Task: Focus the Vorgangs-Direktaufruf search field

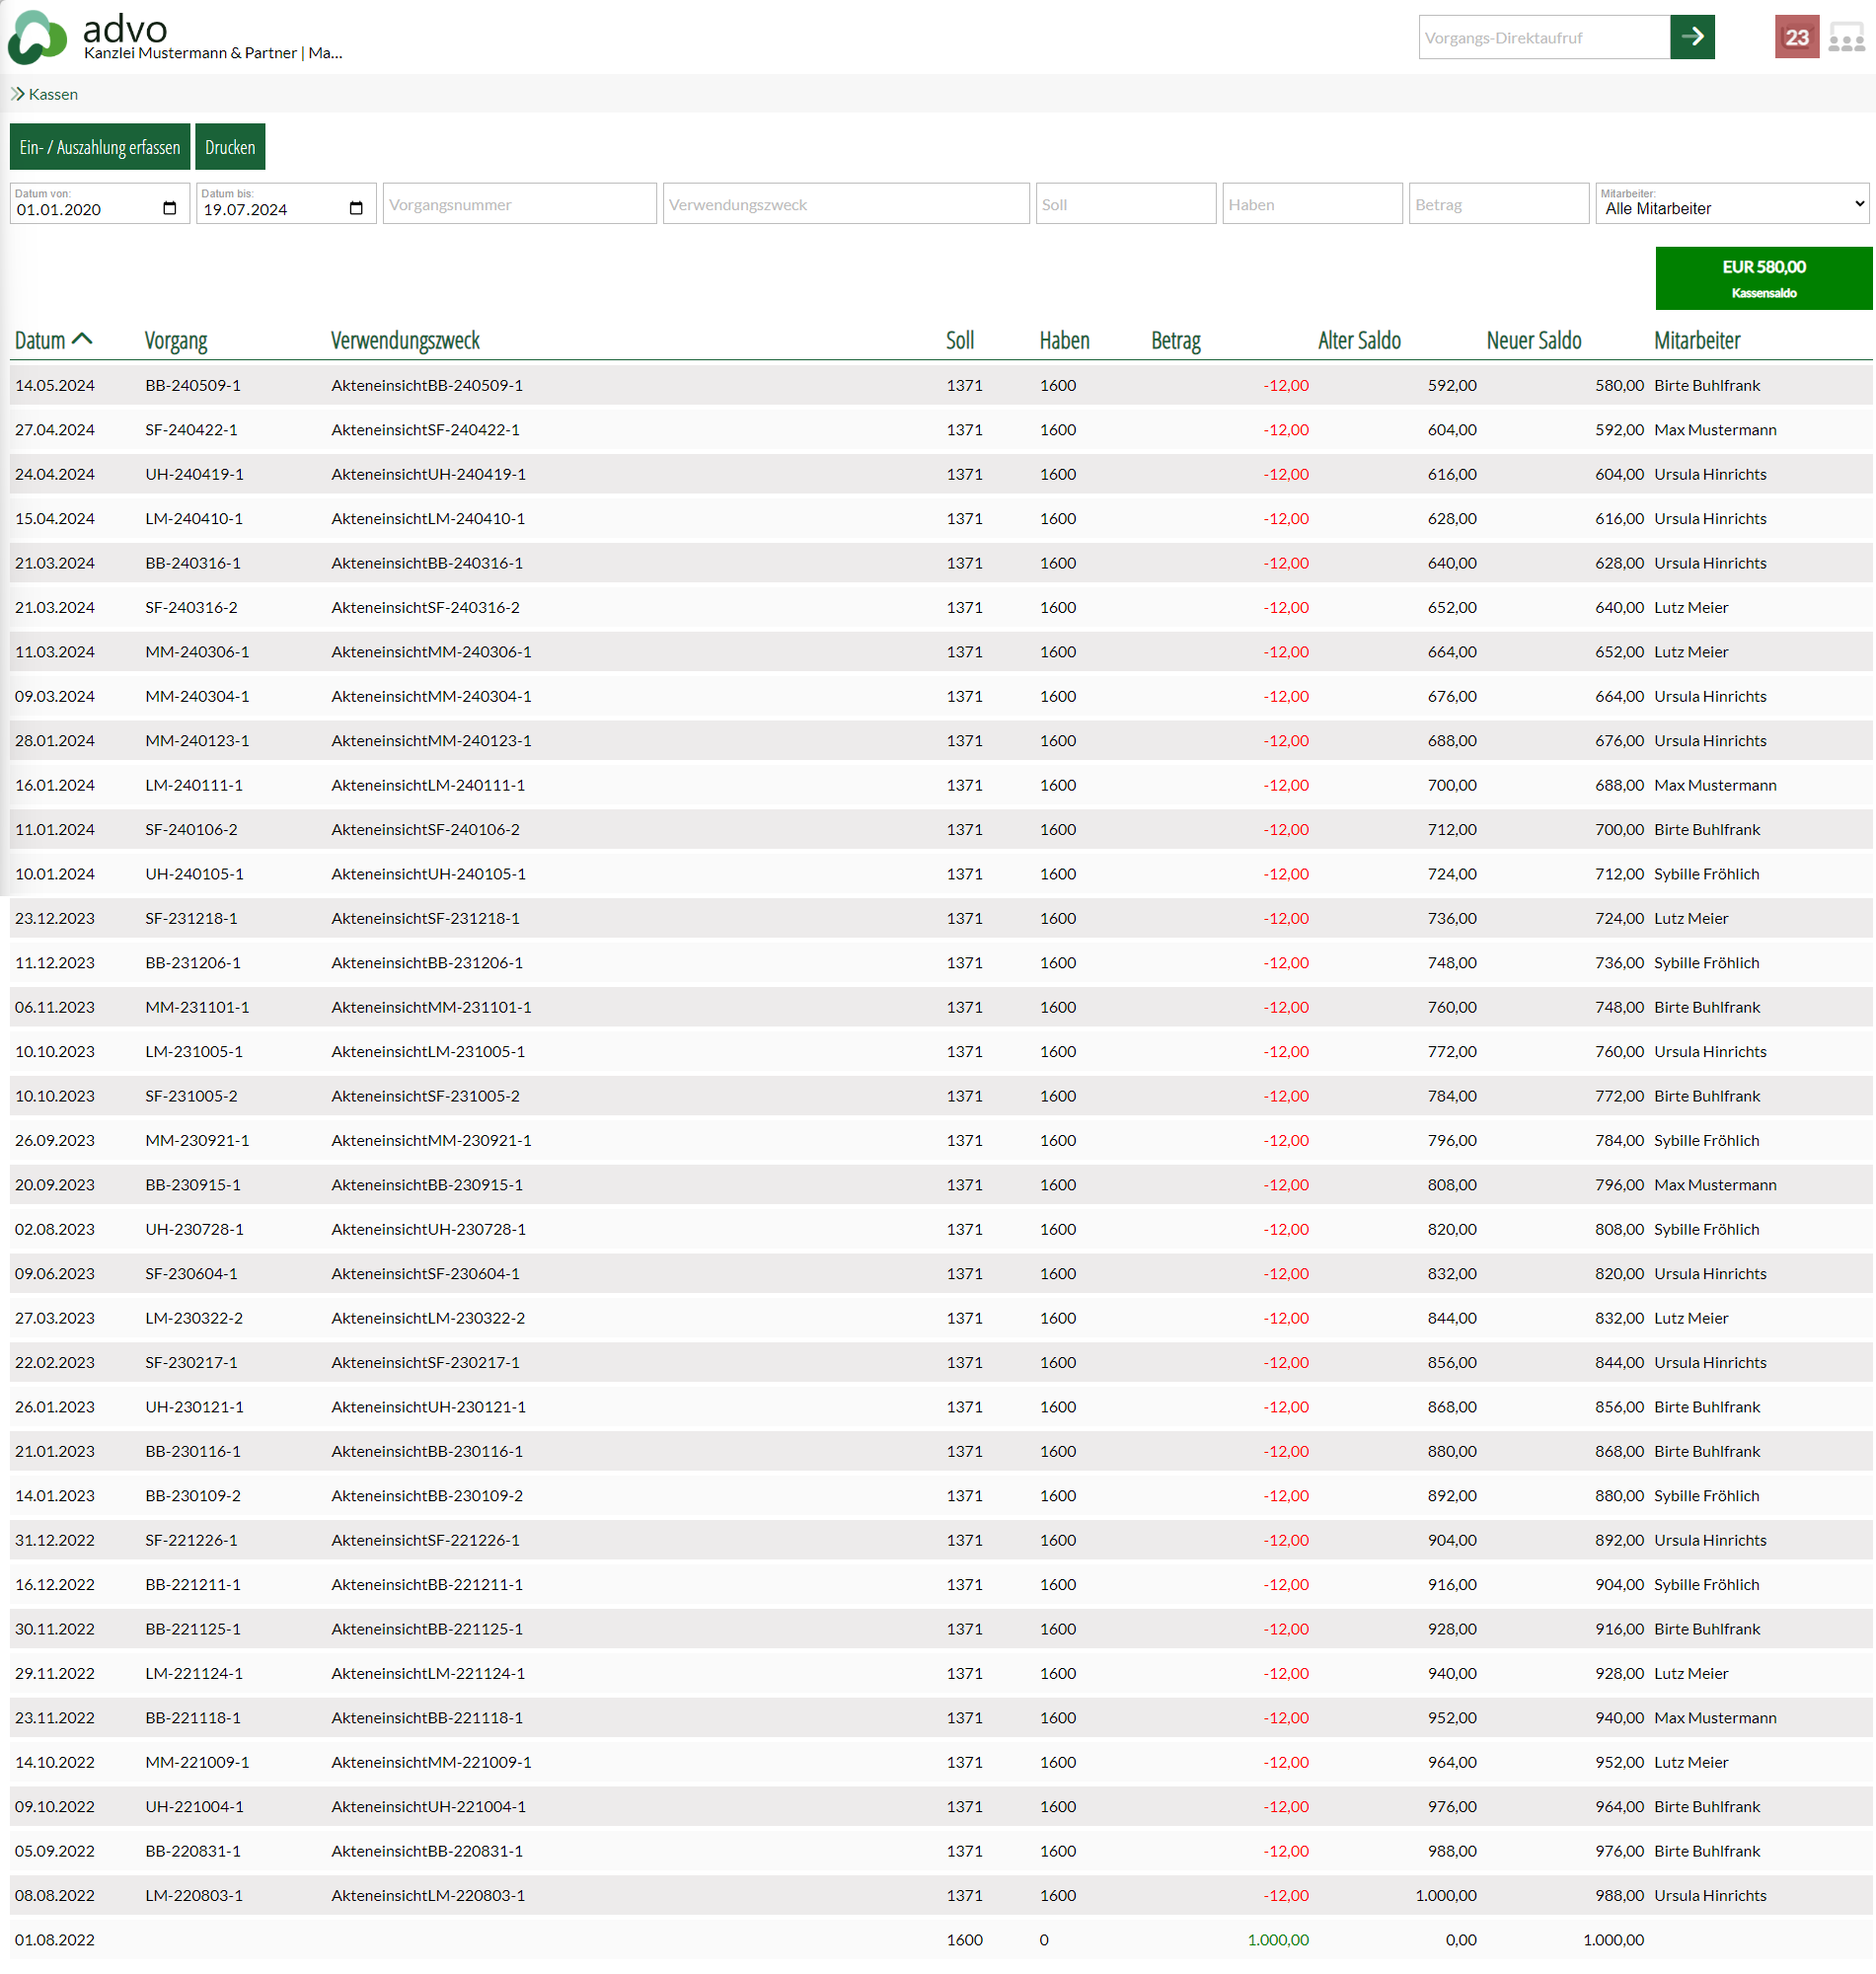Action: point(1543,38)
